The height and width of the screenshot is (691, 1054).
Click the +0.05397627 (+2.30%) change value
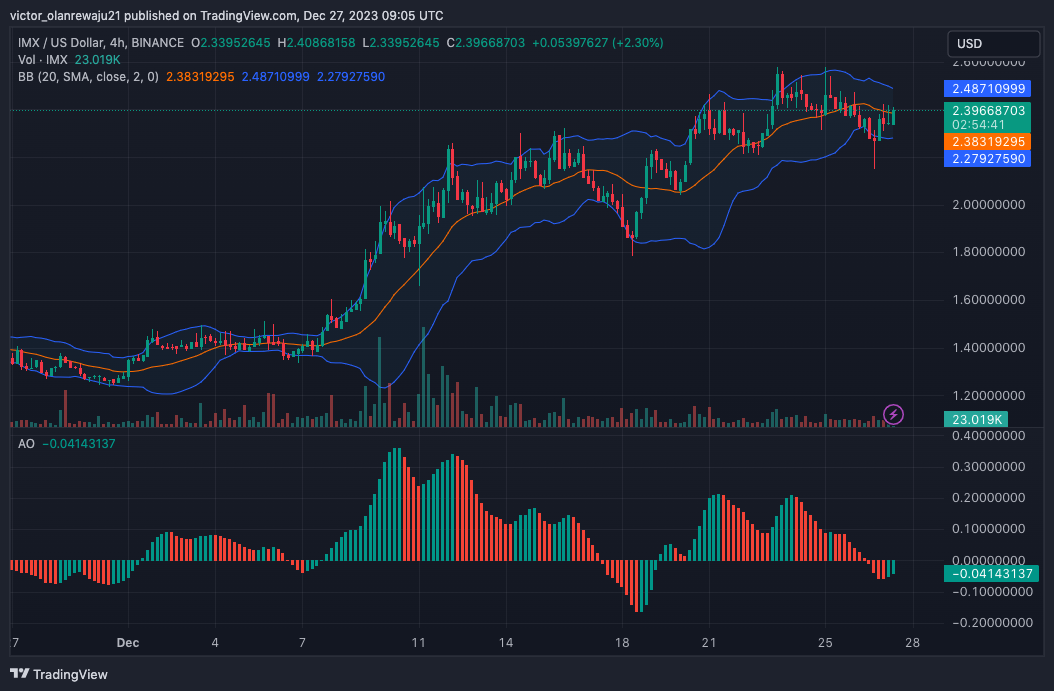click(598, 42)
